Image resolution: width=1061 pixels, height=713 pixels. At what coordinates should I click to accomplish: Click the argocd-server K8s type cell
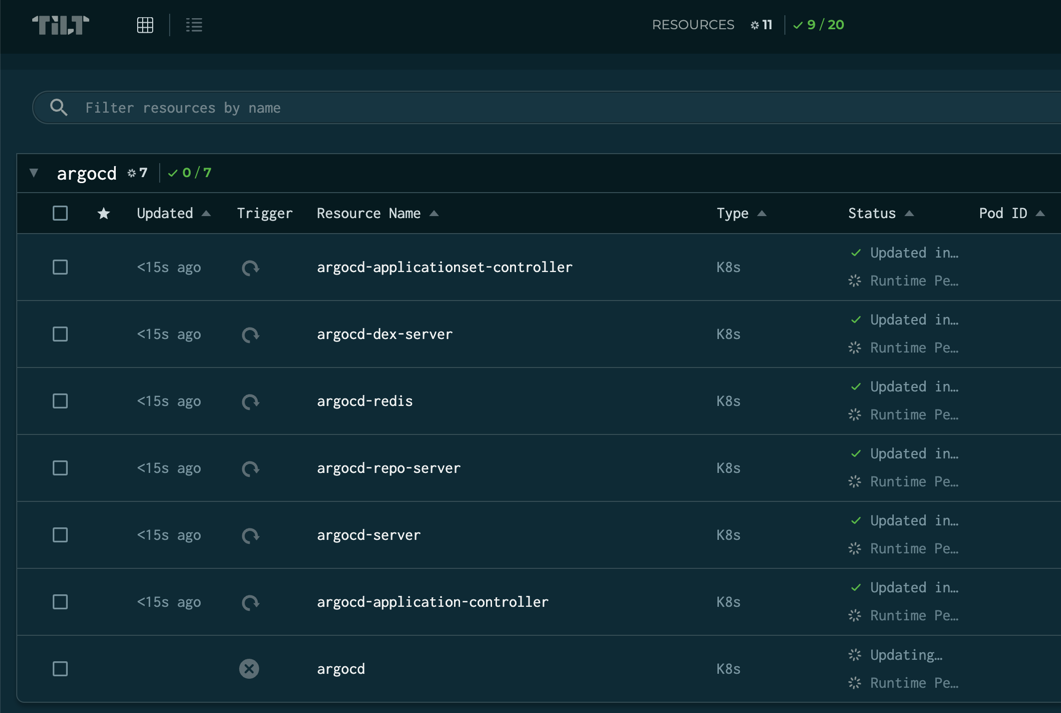click(729, 535)
